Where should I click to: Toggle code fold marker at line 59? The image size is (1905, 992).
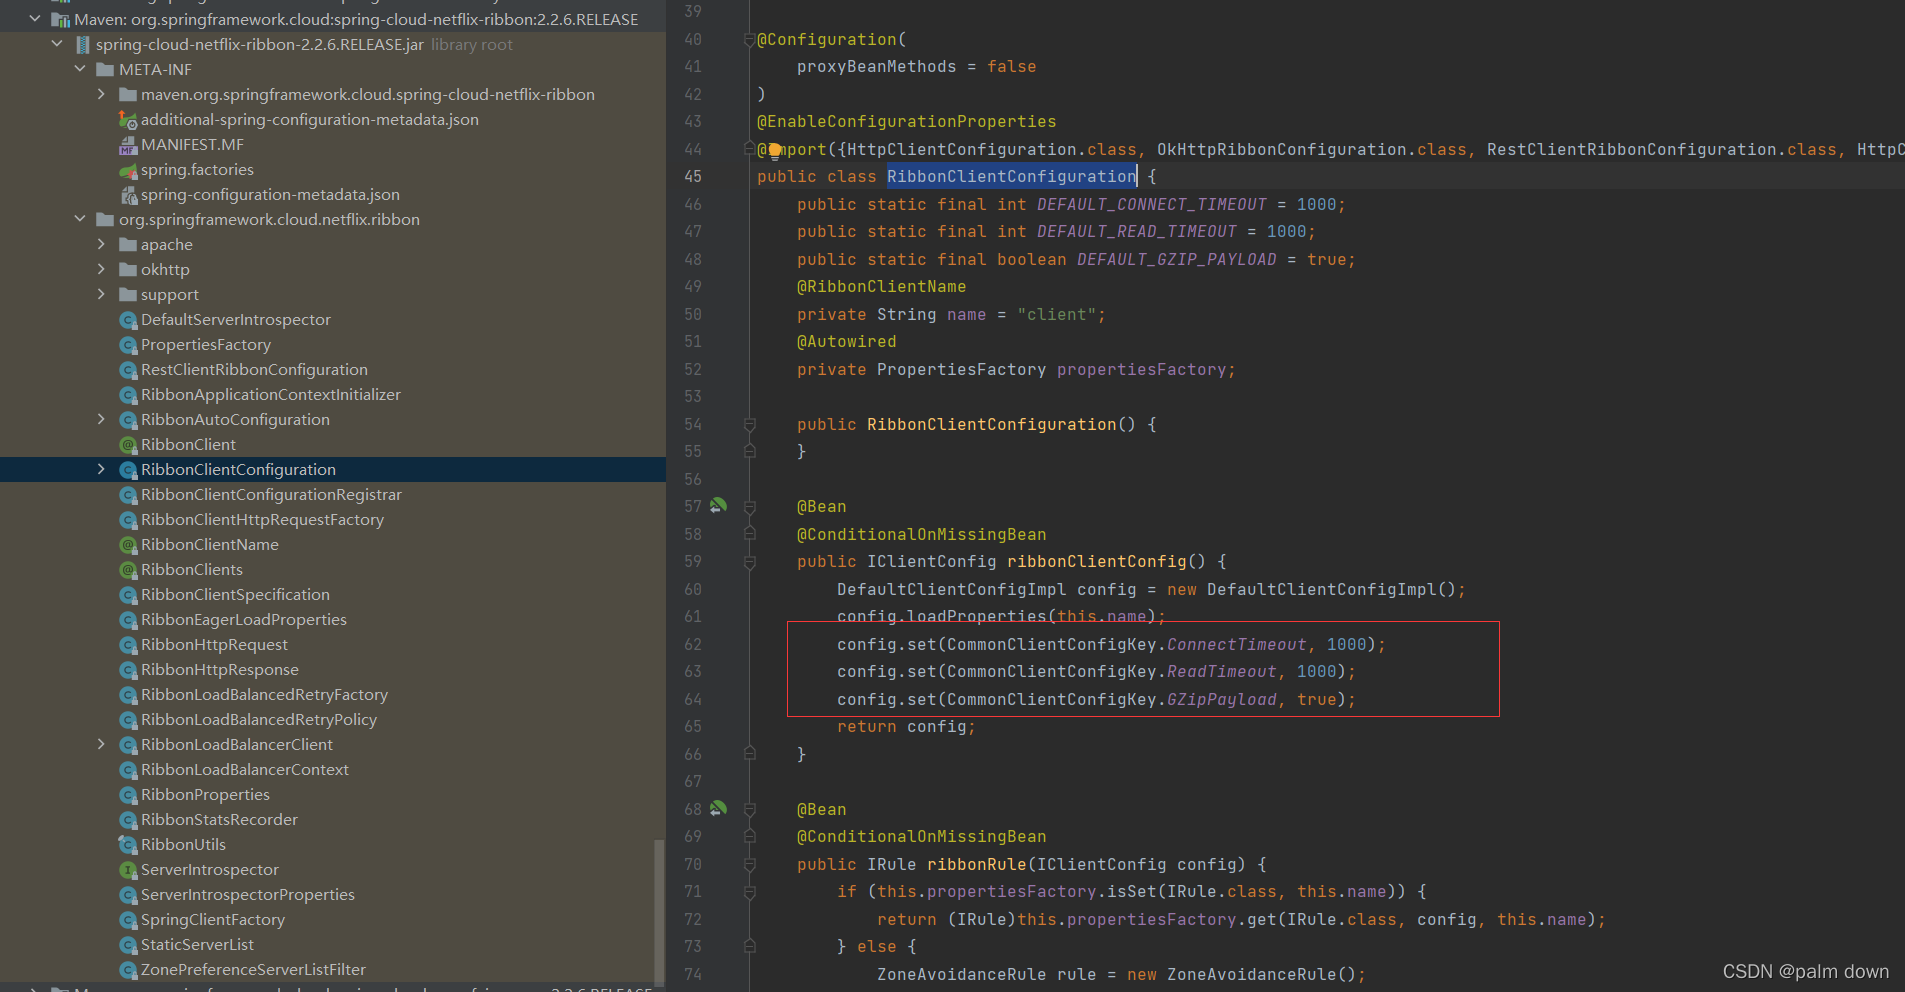tap(749, 562)
